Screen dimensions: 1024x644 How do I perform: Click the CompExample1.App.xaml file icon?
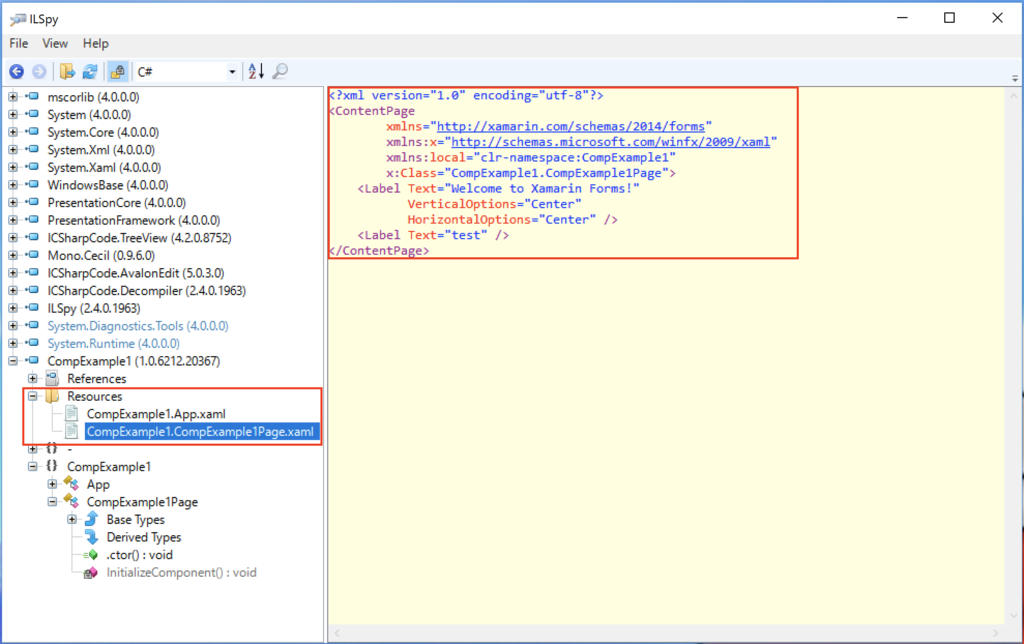coord(72,413)
